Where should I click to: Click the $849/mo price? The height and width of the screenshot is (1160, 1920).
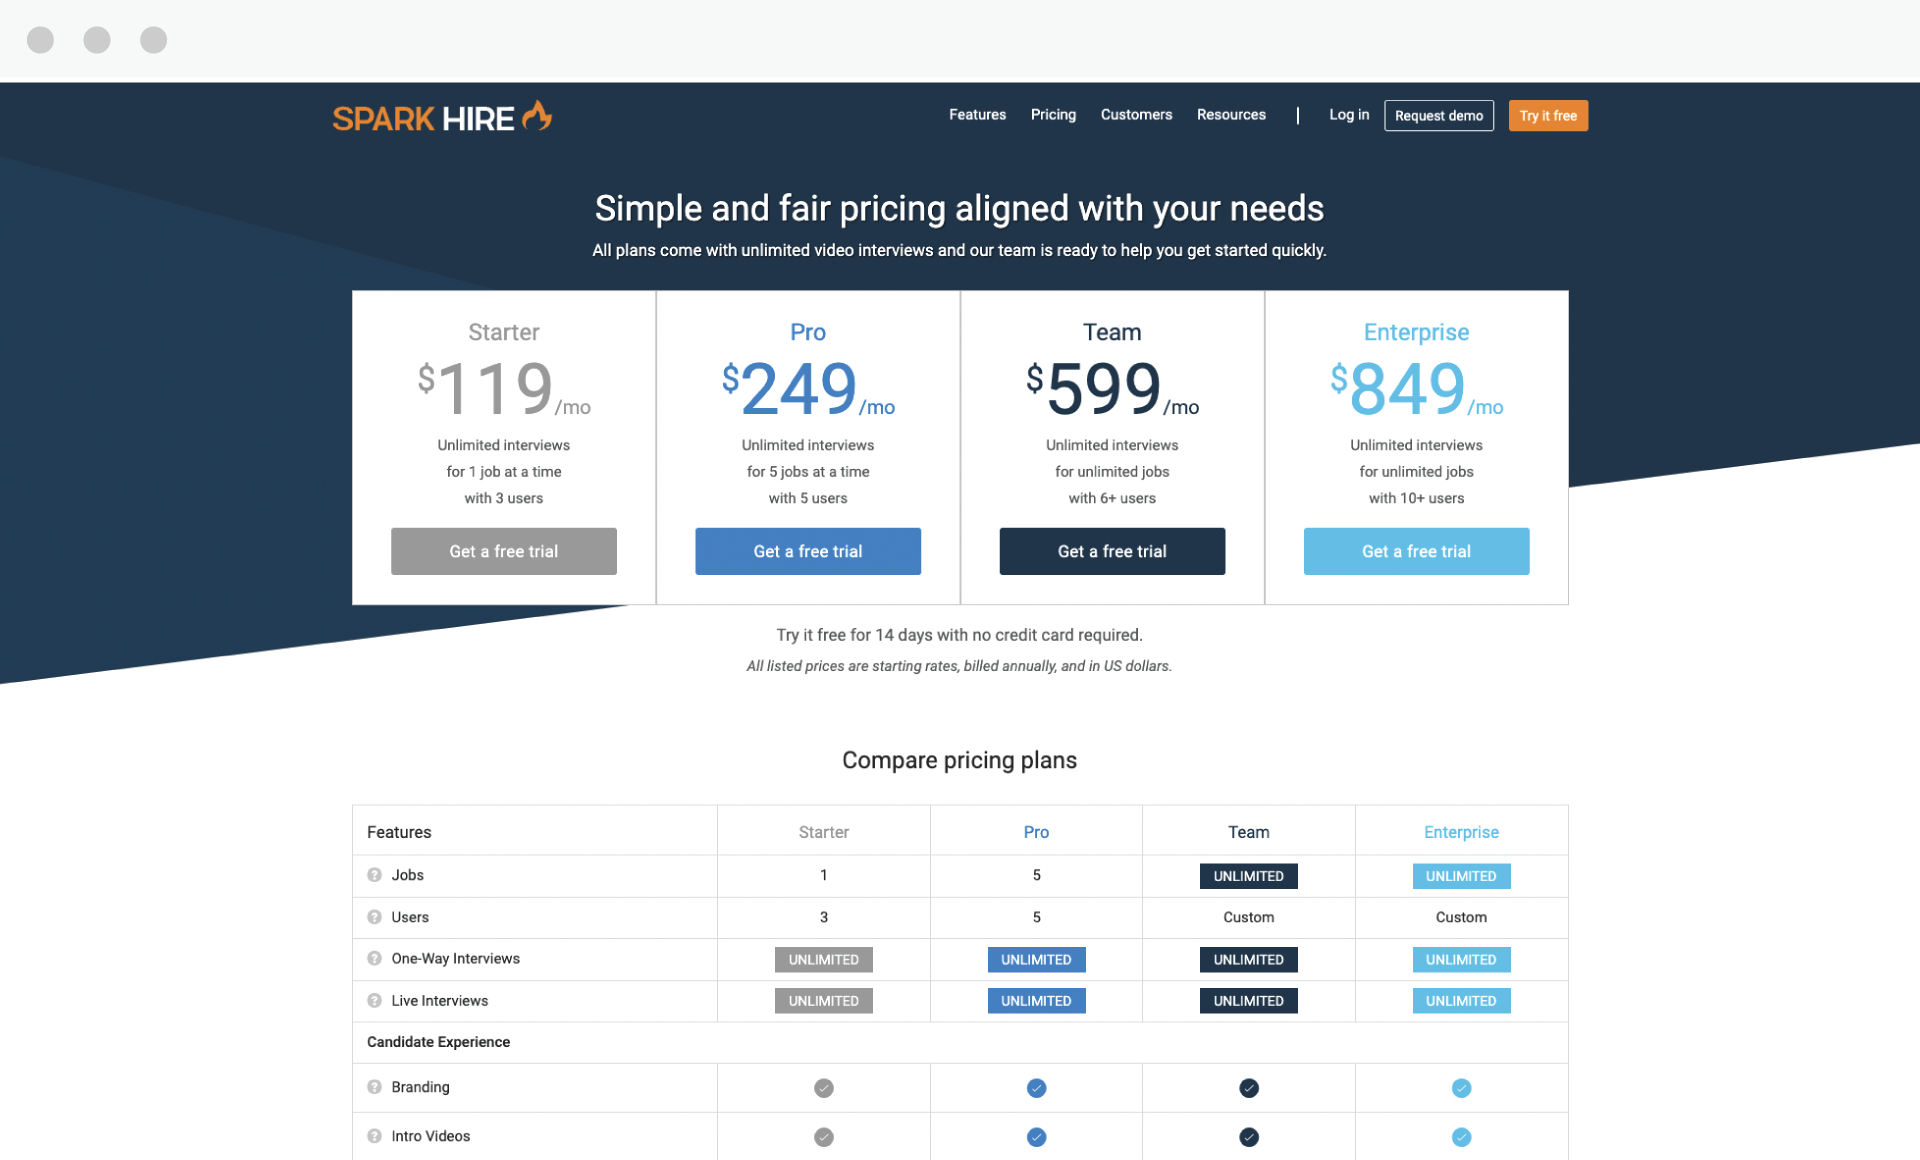pos(1416,389)
